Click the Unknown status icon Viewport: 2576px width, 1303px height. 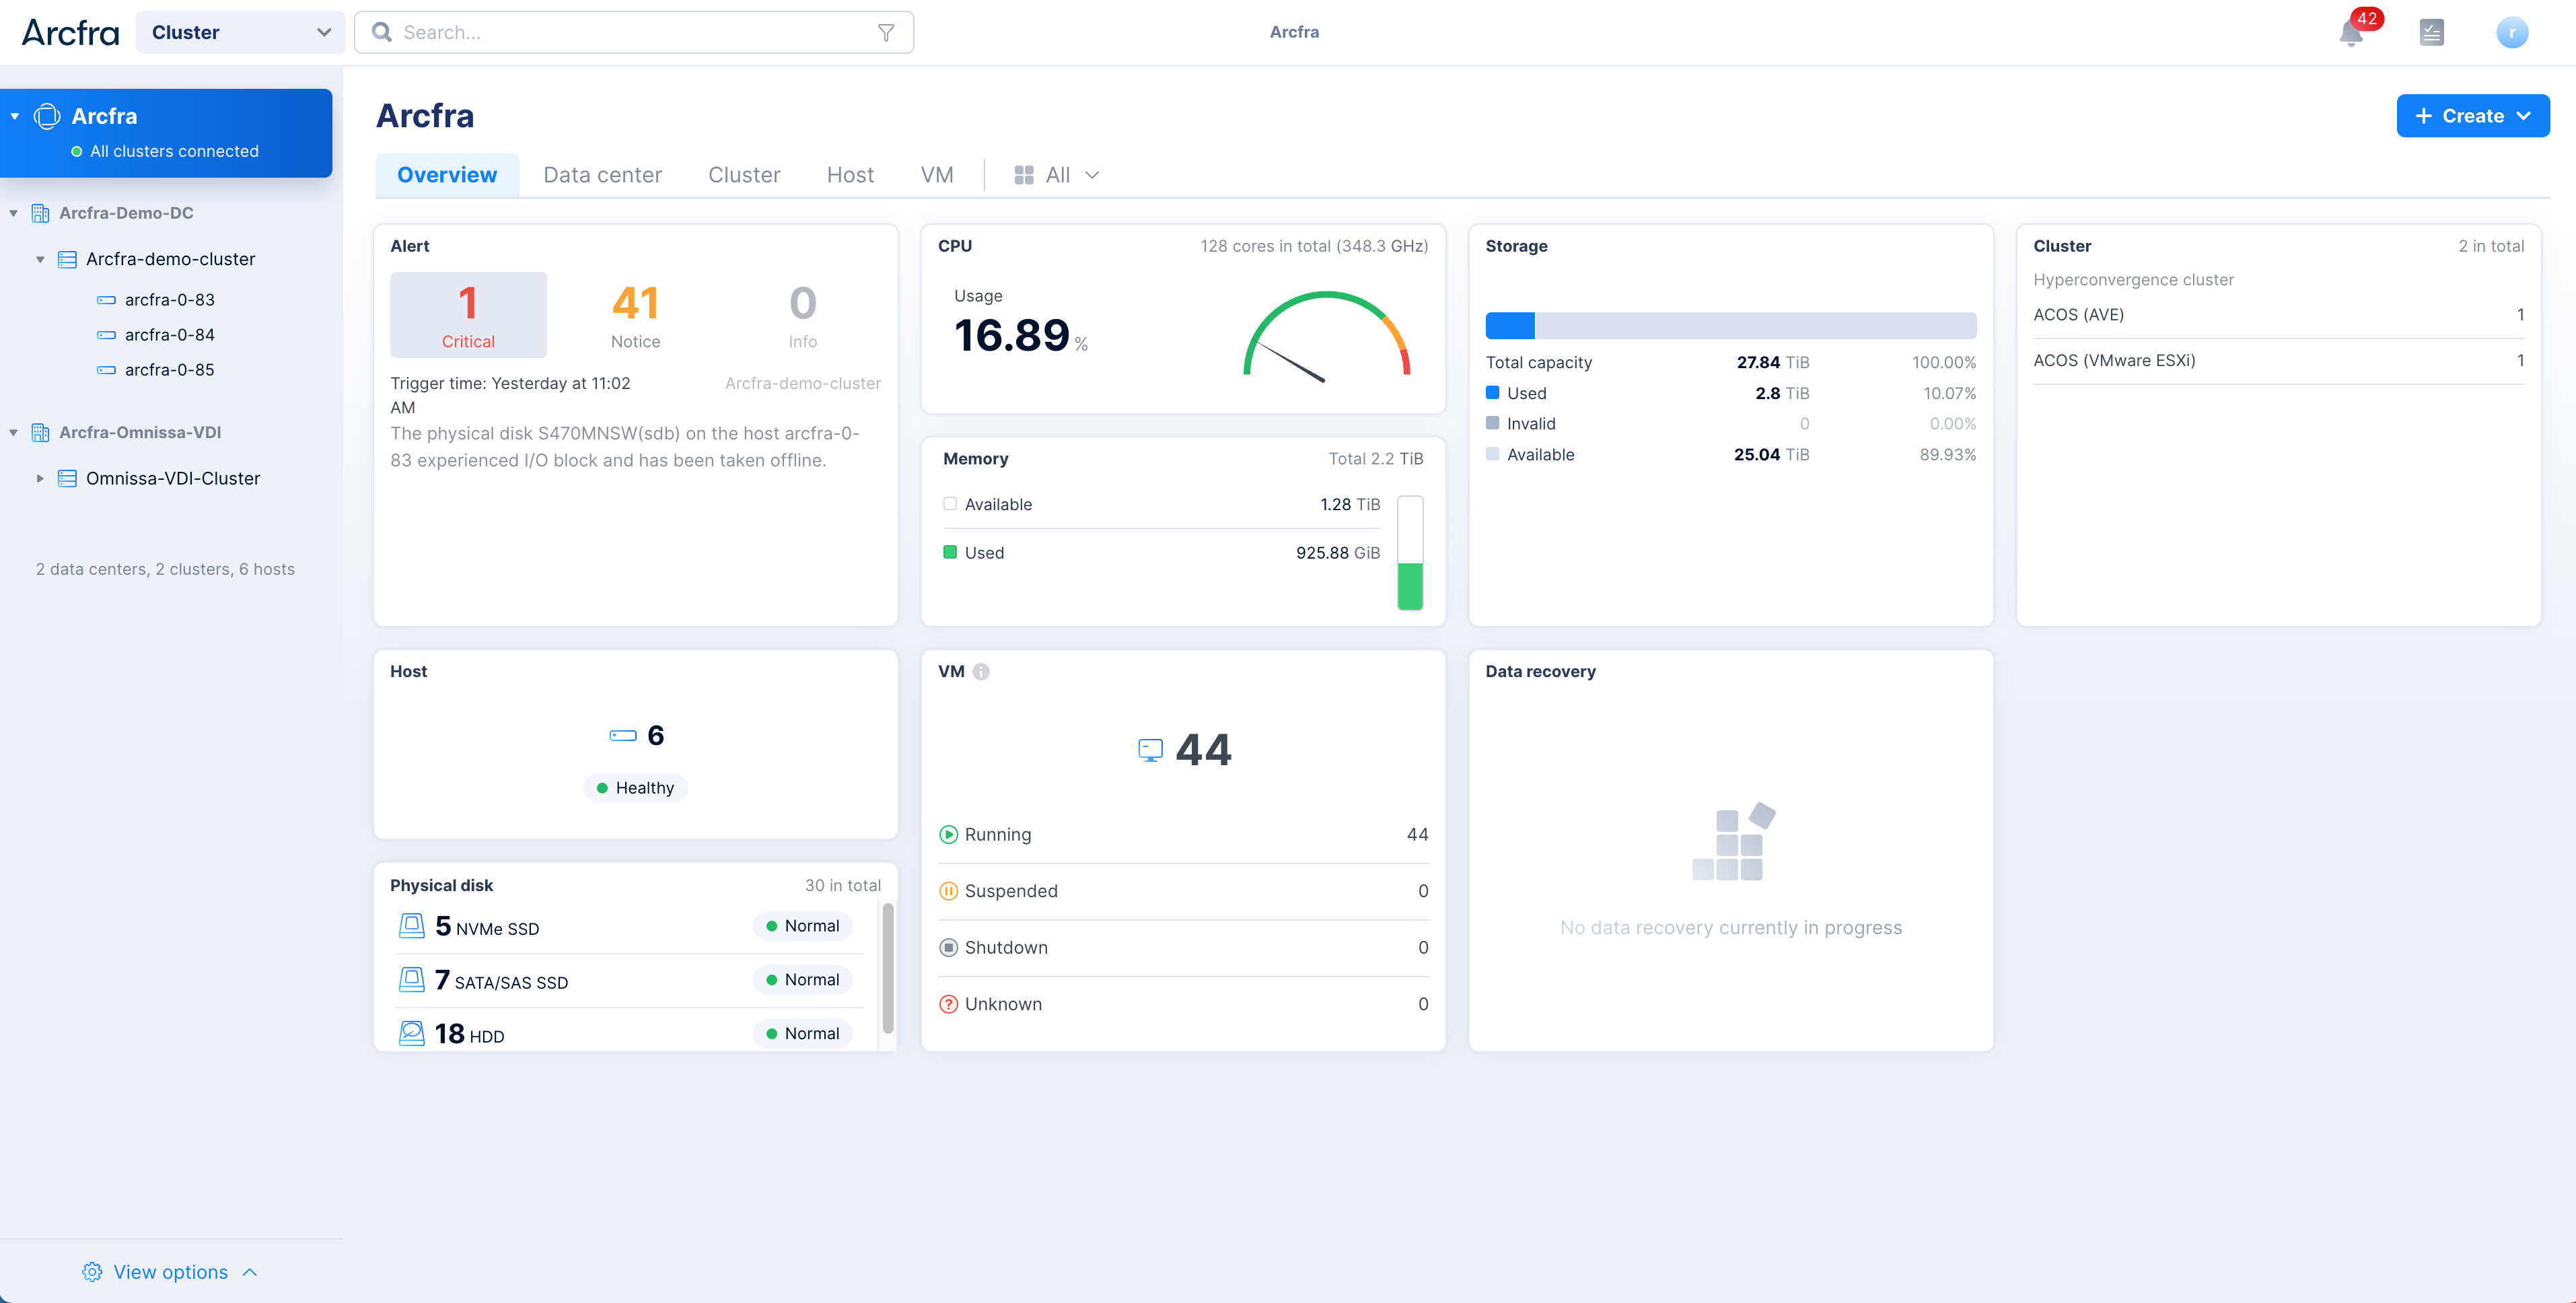[948, 1004]
